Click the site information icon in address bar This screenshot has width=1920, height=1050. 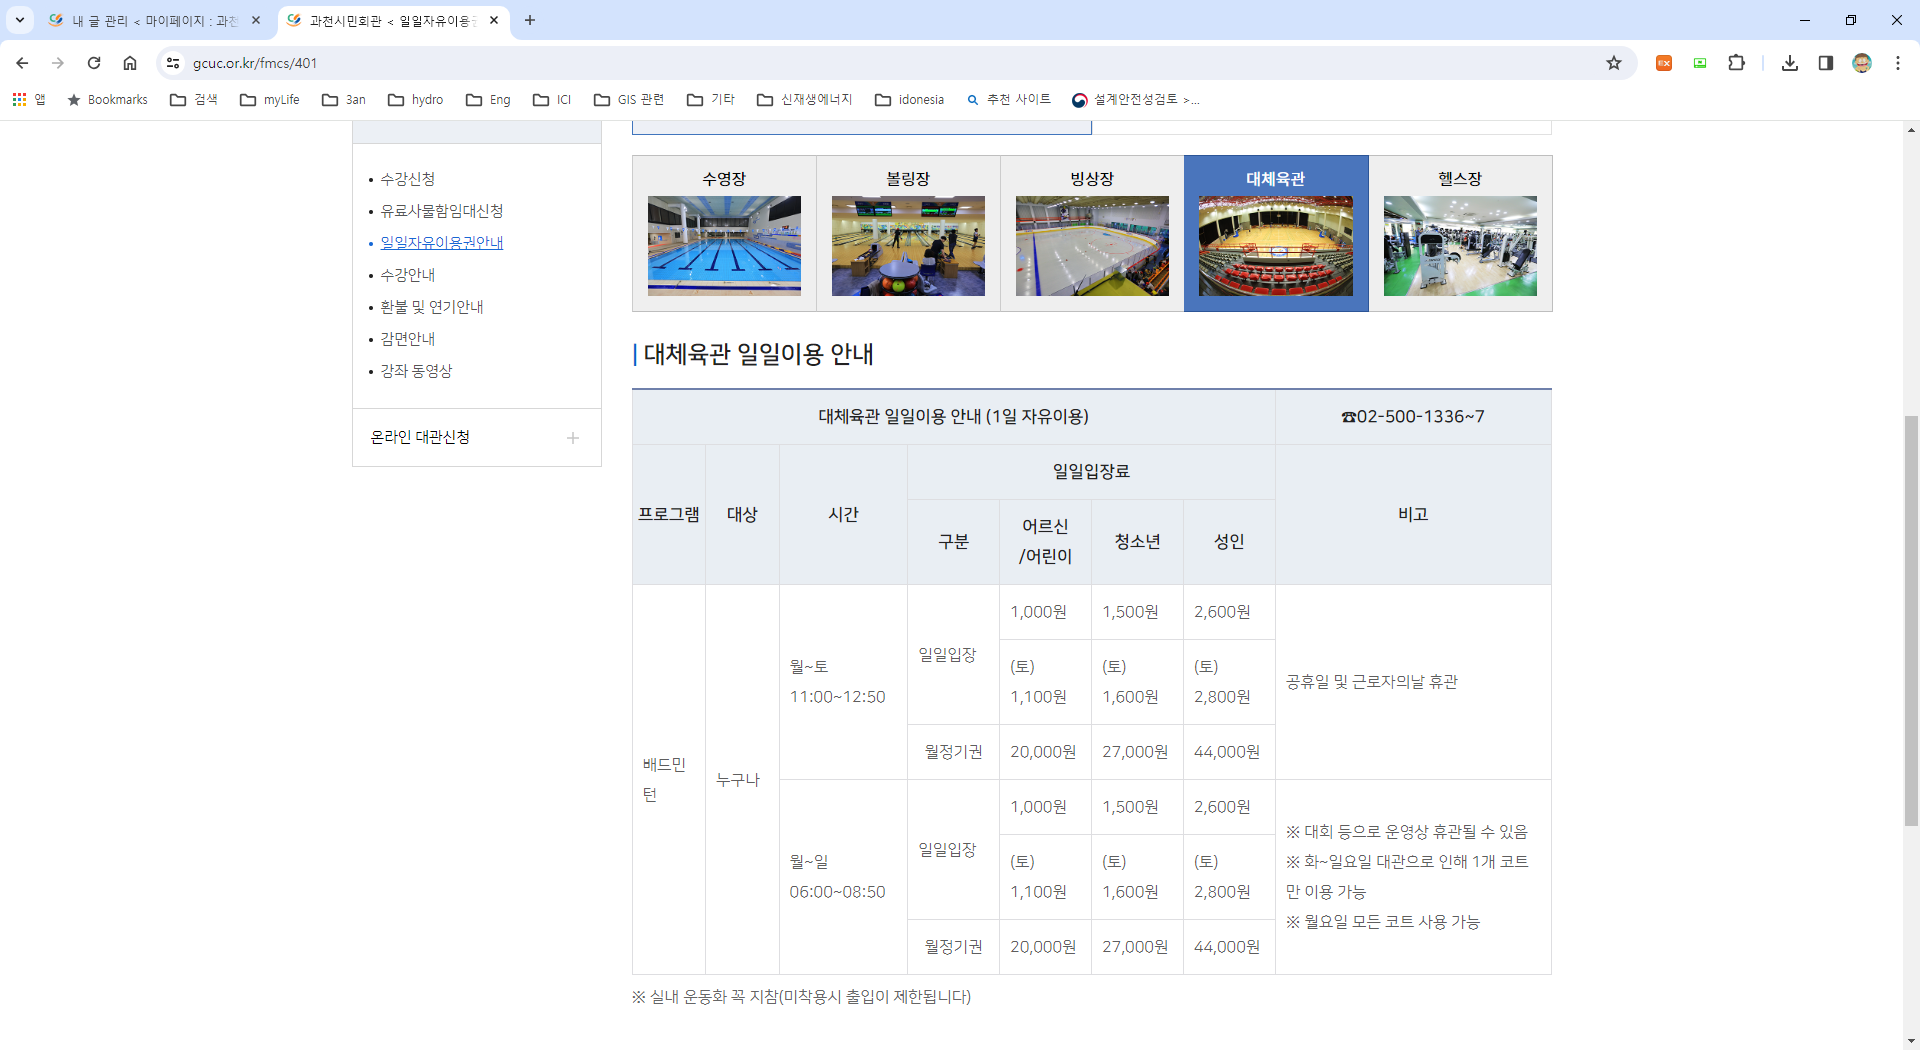click(x=173, y=63)
